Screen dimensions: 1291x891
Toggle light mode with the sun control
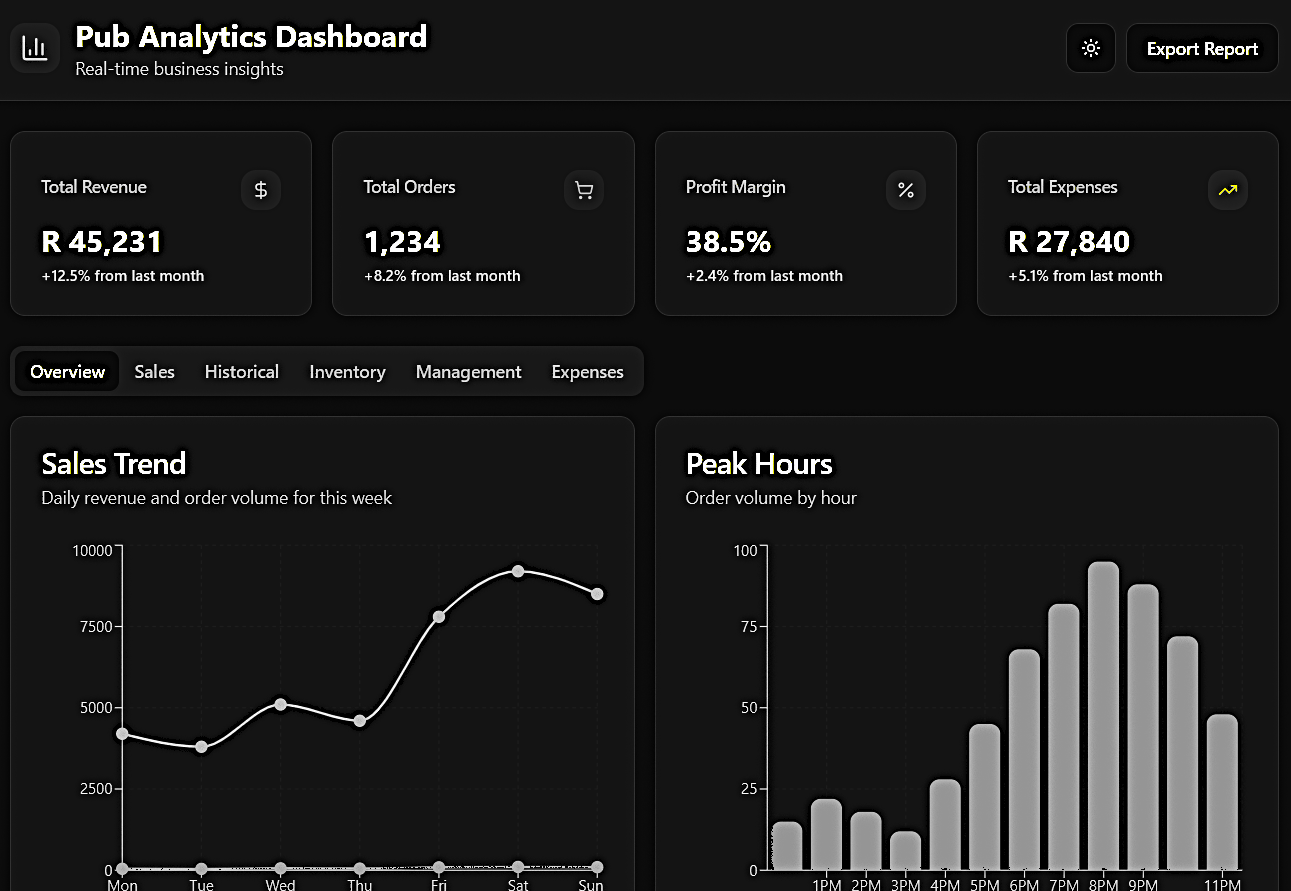1090,47
